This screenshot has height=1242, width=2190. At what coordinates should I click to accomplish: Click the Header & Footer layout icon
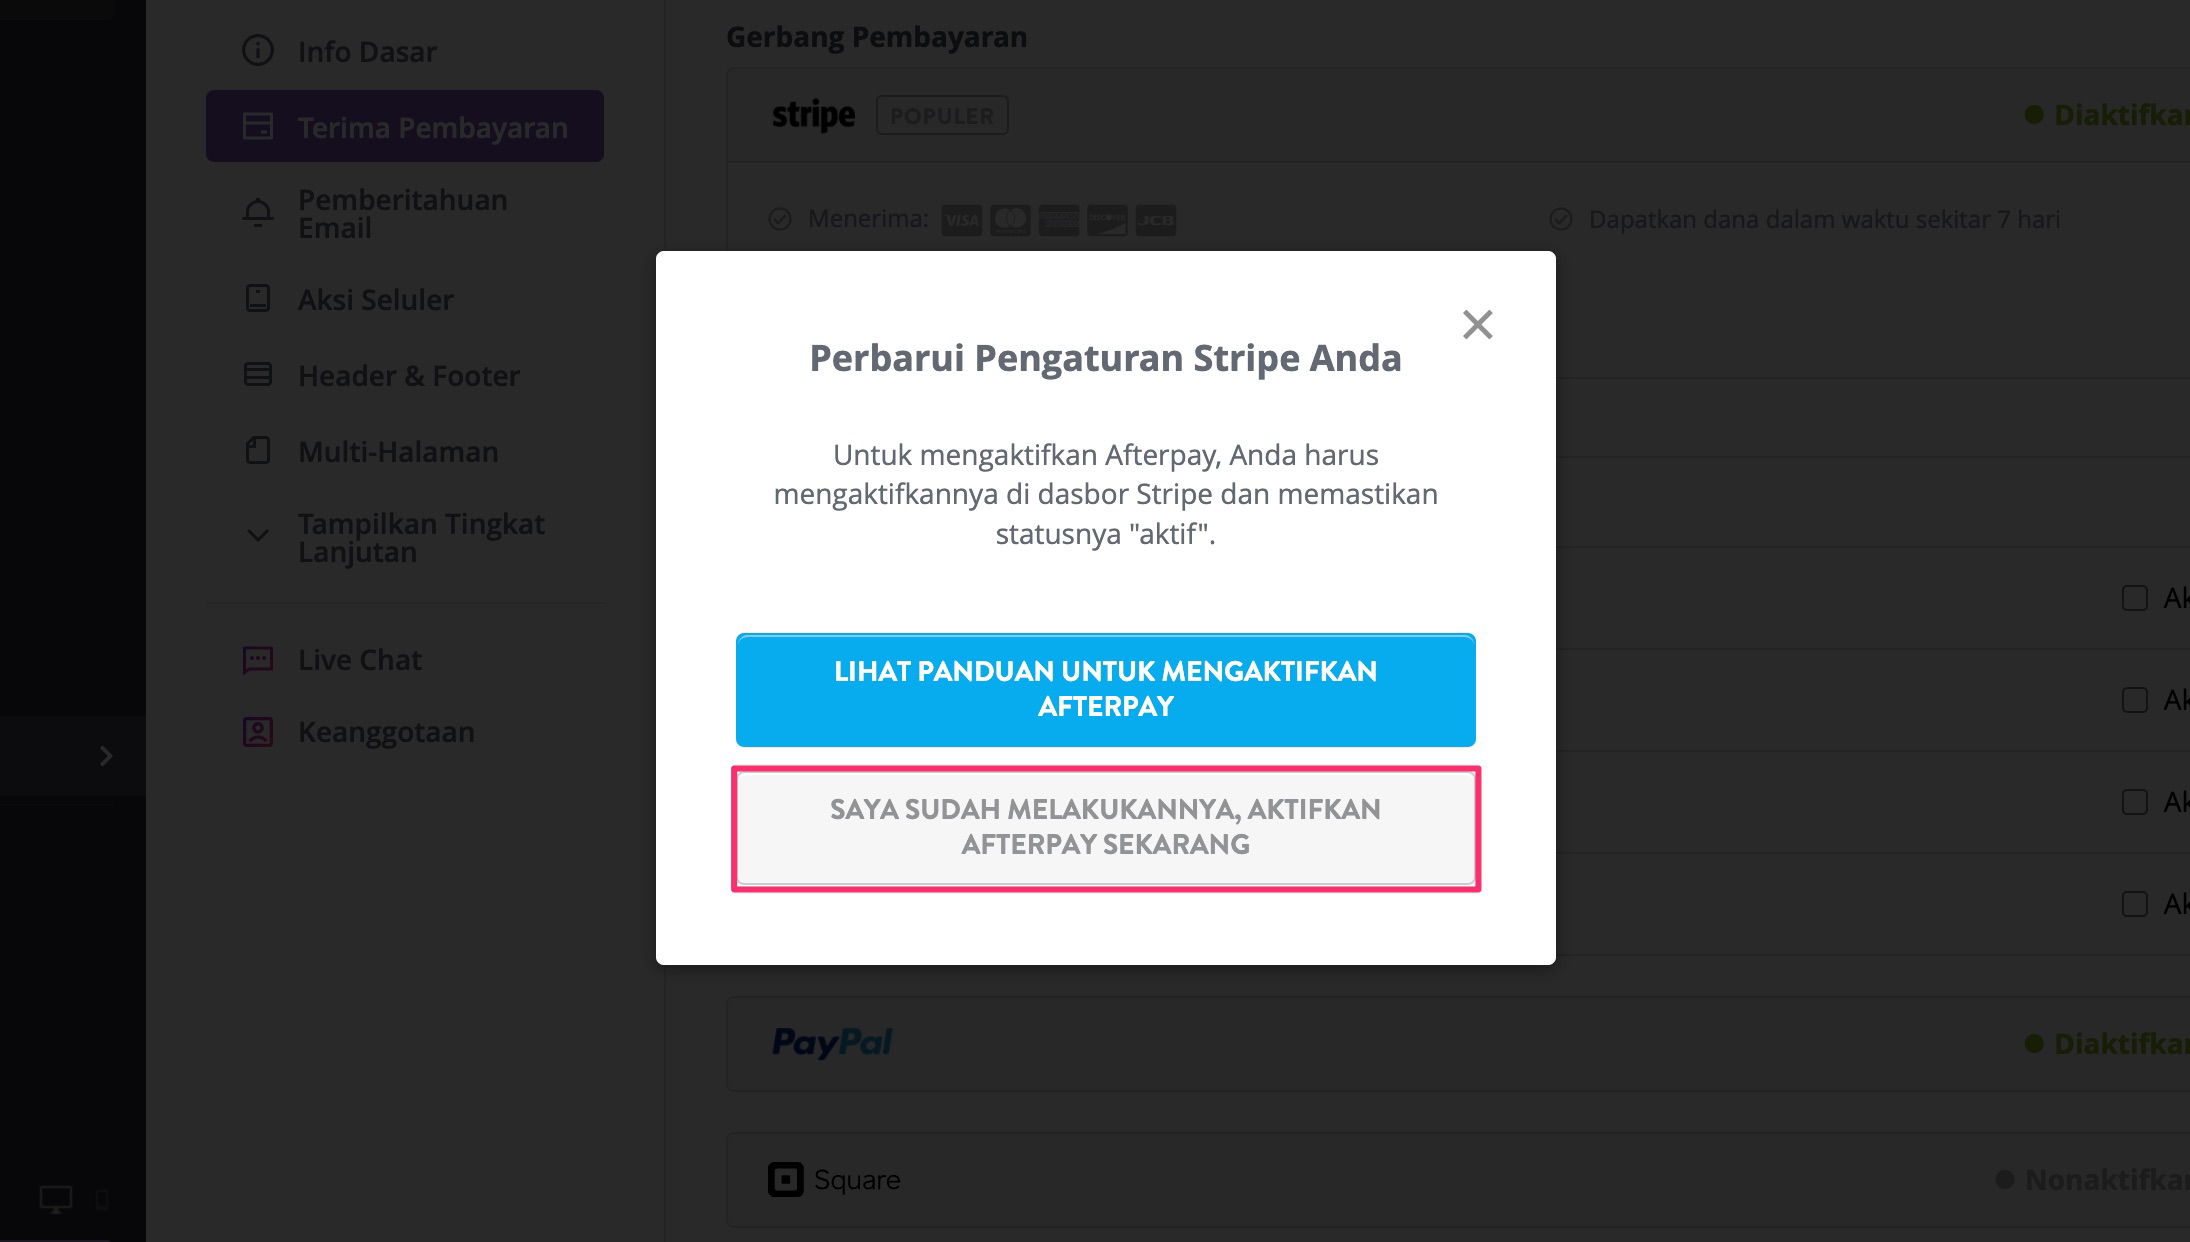(258, 375)
